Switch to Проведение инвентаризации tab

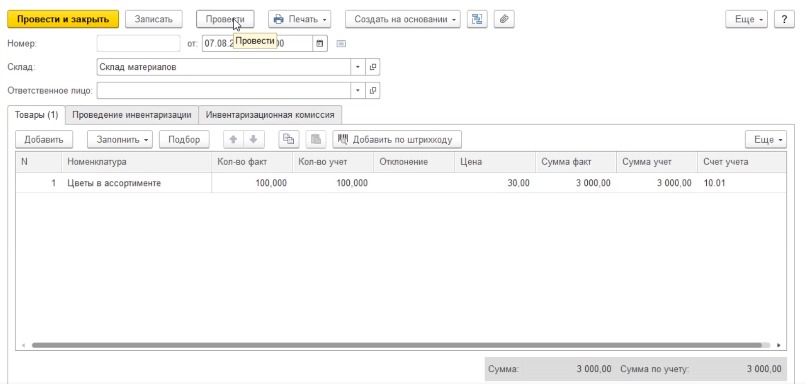tap(132, 115)
